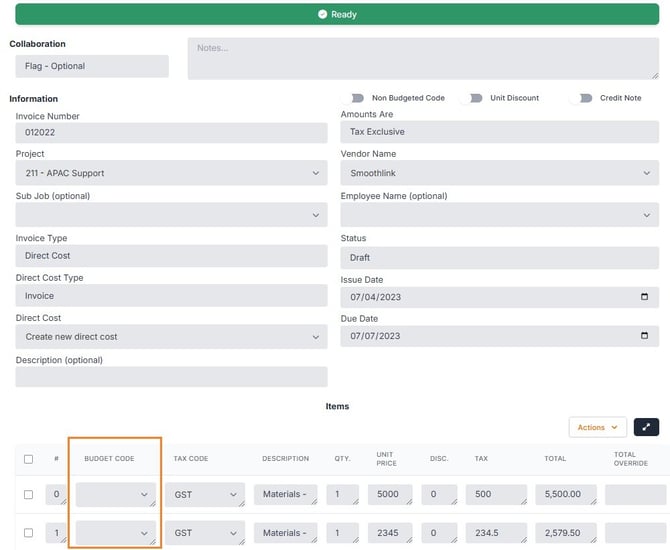Click the row number 1 cell
This screenshot has width=670, height=550.
pos(56,533)
